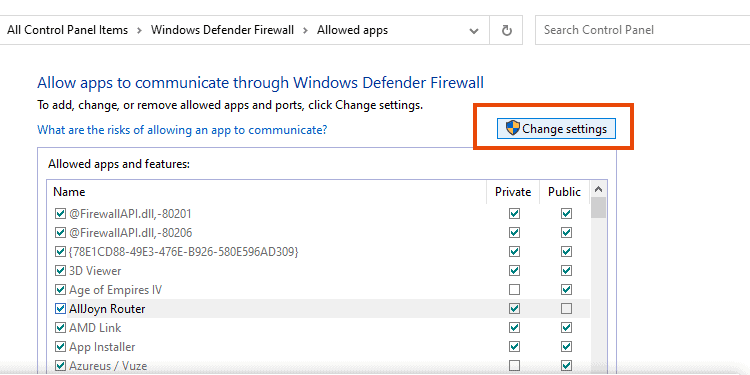Toggle Private checkbox for AllJoyn Router
The width and height of the screenshot is (750, 375).
coord(514,309)
